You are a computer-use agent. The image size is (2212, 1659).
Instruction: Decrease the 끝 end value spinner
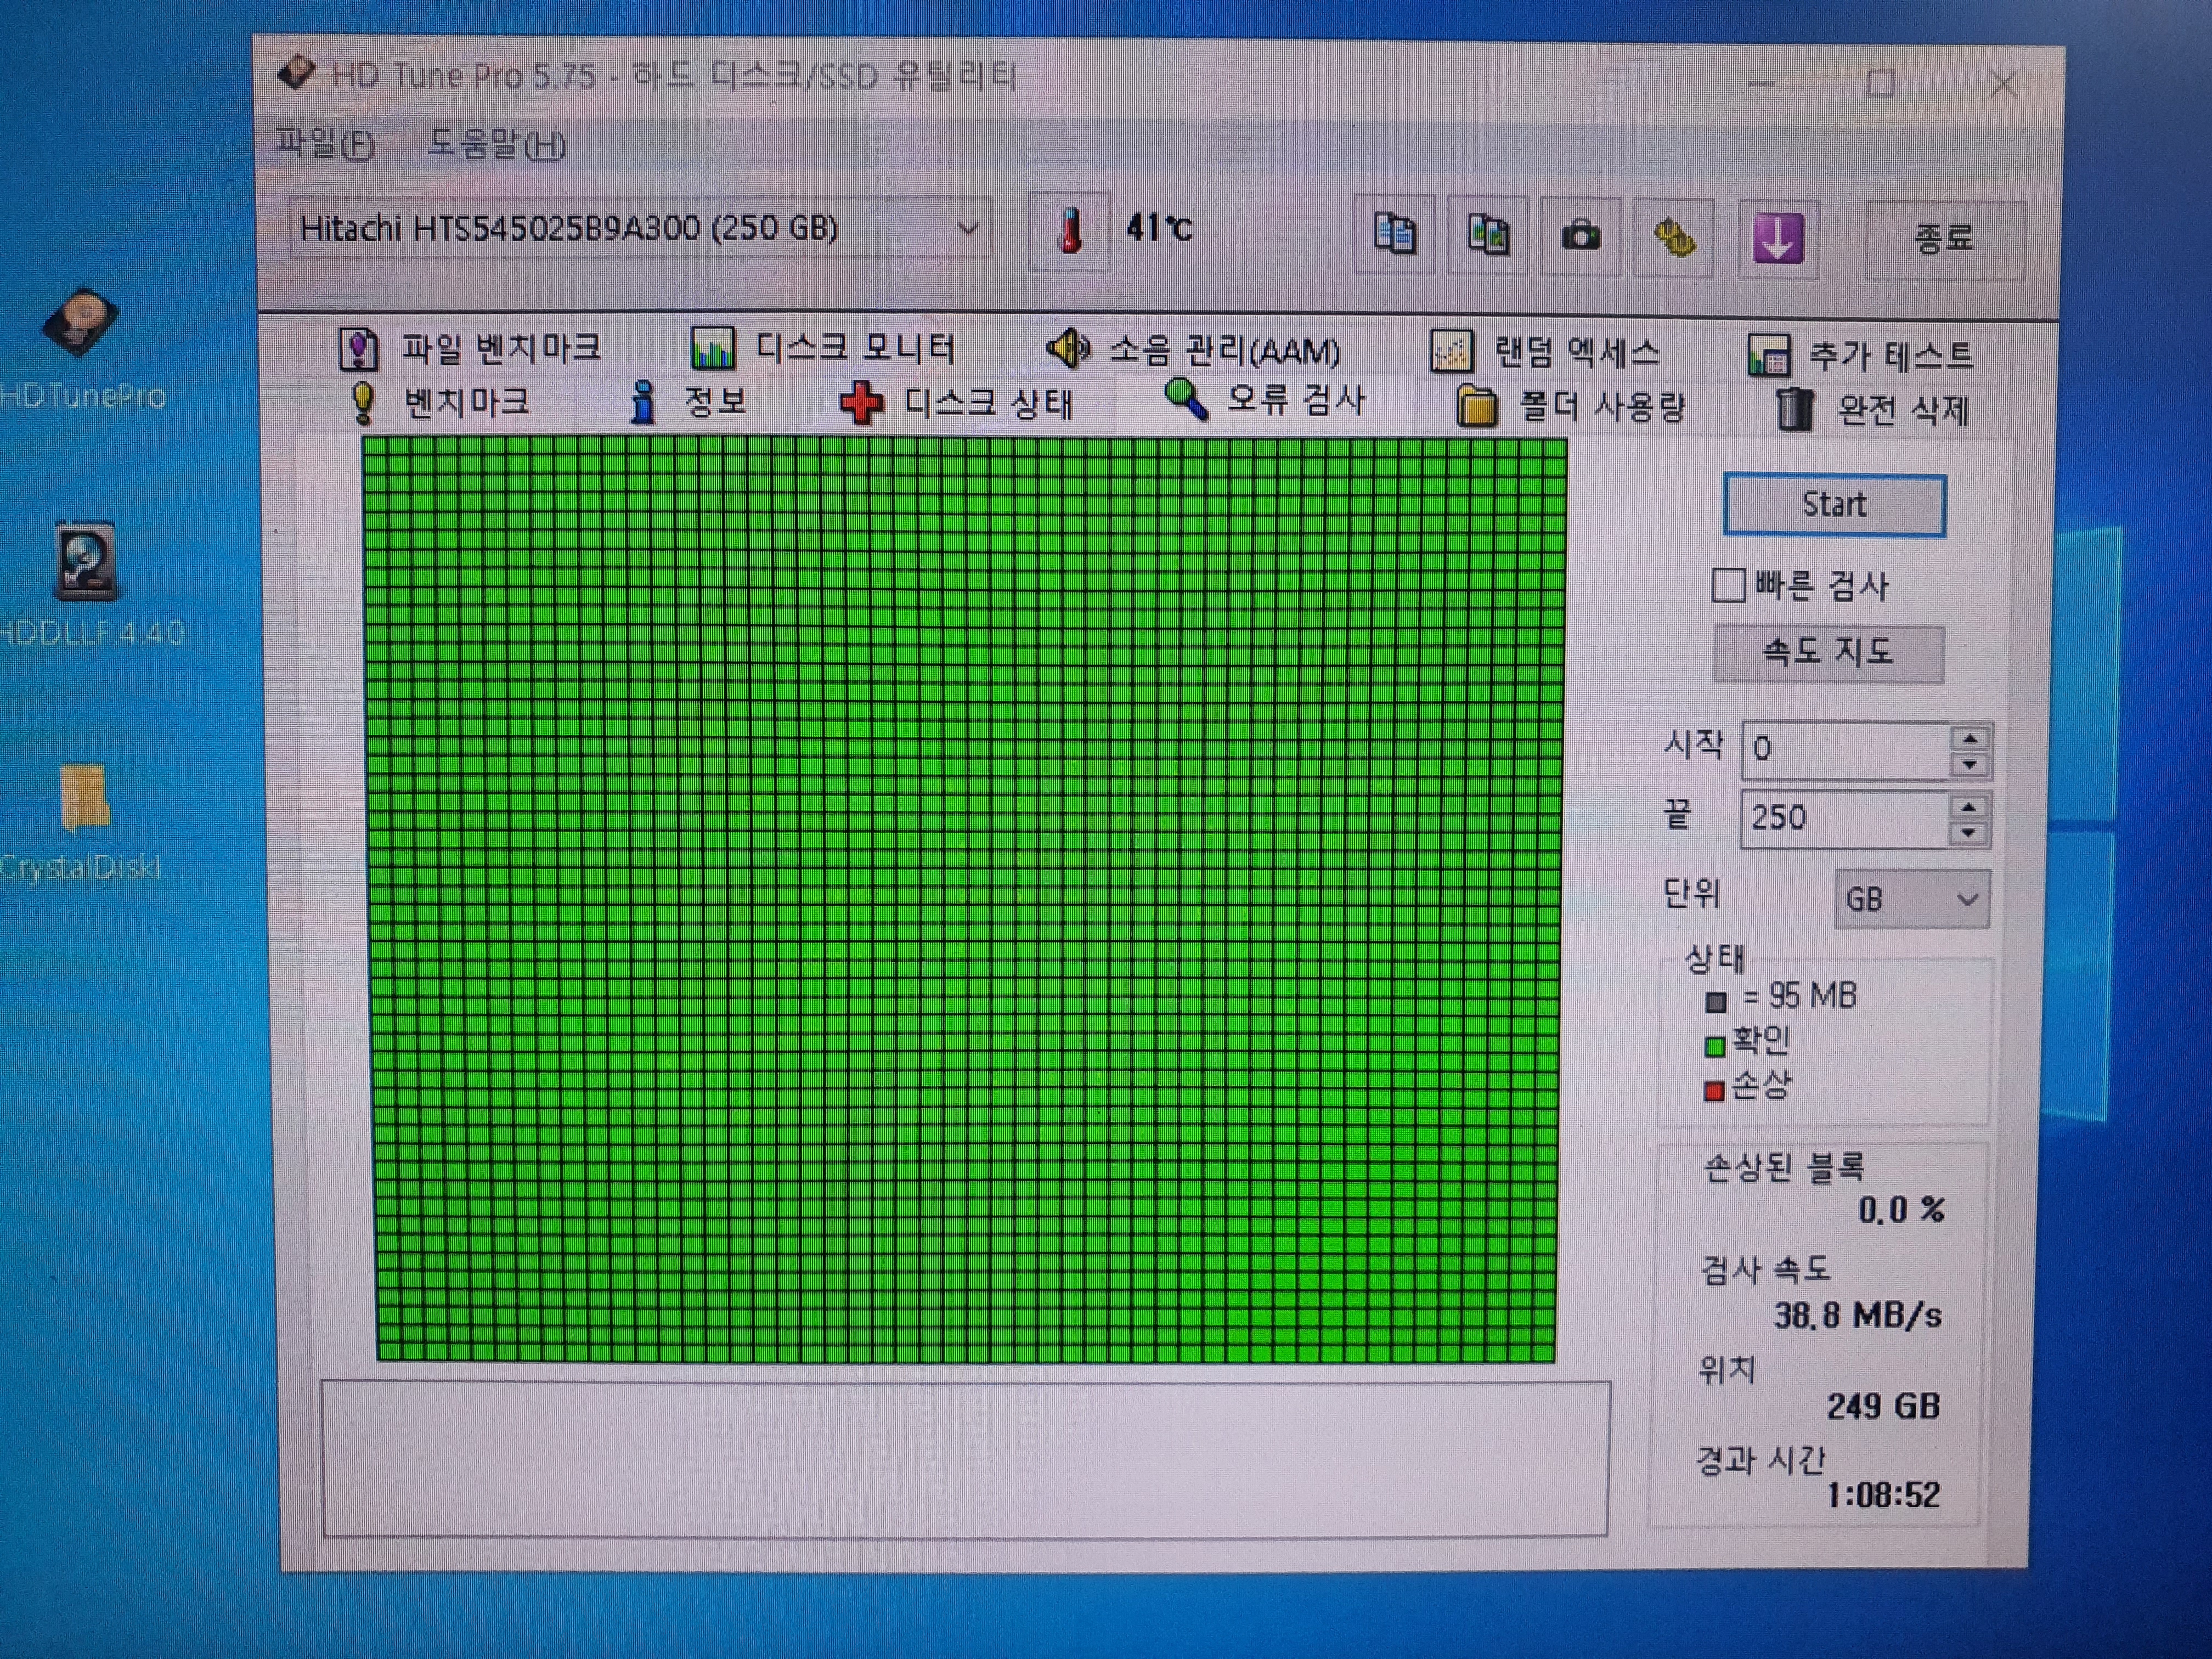point(1968,833)
